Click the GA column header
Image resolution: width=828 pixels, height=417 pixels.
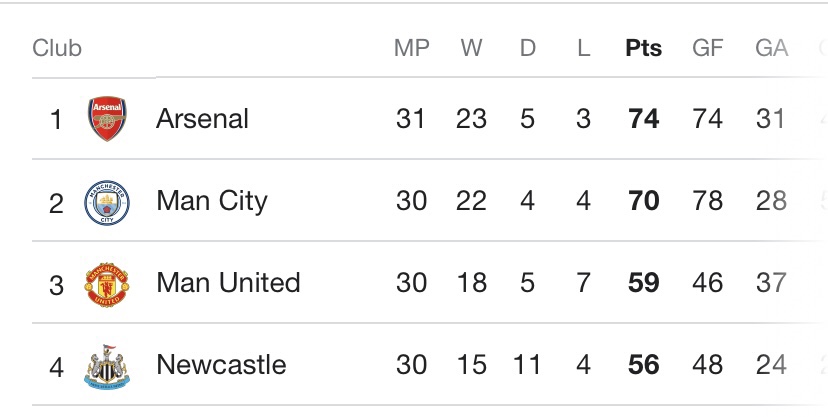pyautogui.click(x=771, y=48)
